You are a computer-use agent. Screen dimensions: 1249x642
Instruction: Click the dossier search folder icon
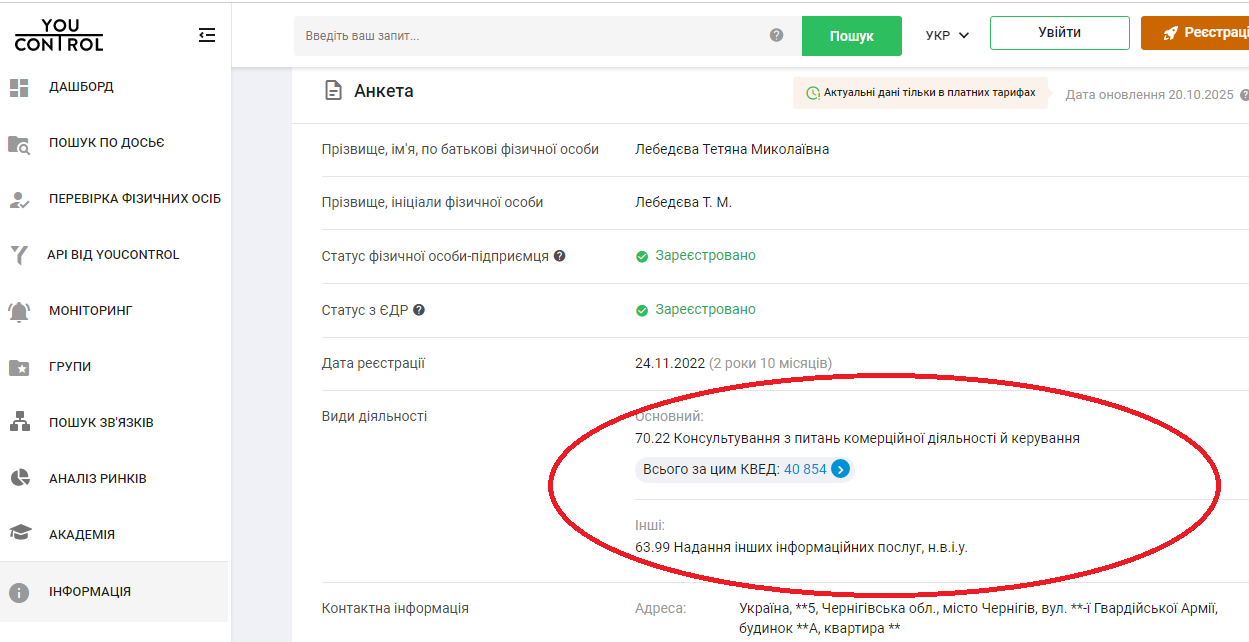click(x=19, y=143)
